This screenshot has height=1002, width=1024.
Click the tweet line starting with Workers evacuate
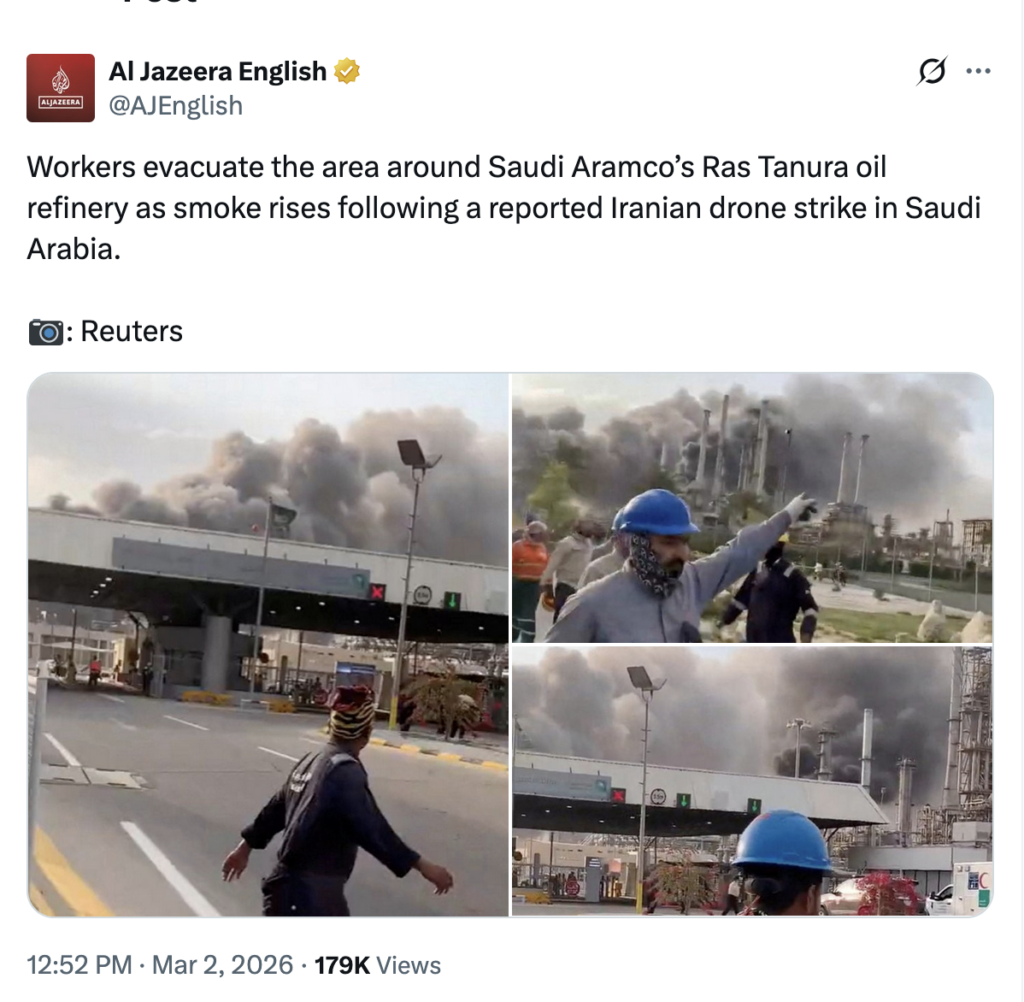(456, 167)
